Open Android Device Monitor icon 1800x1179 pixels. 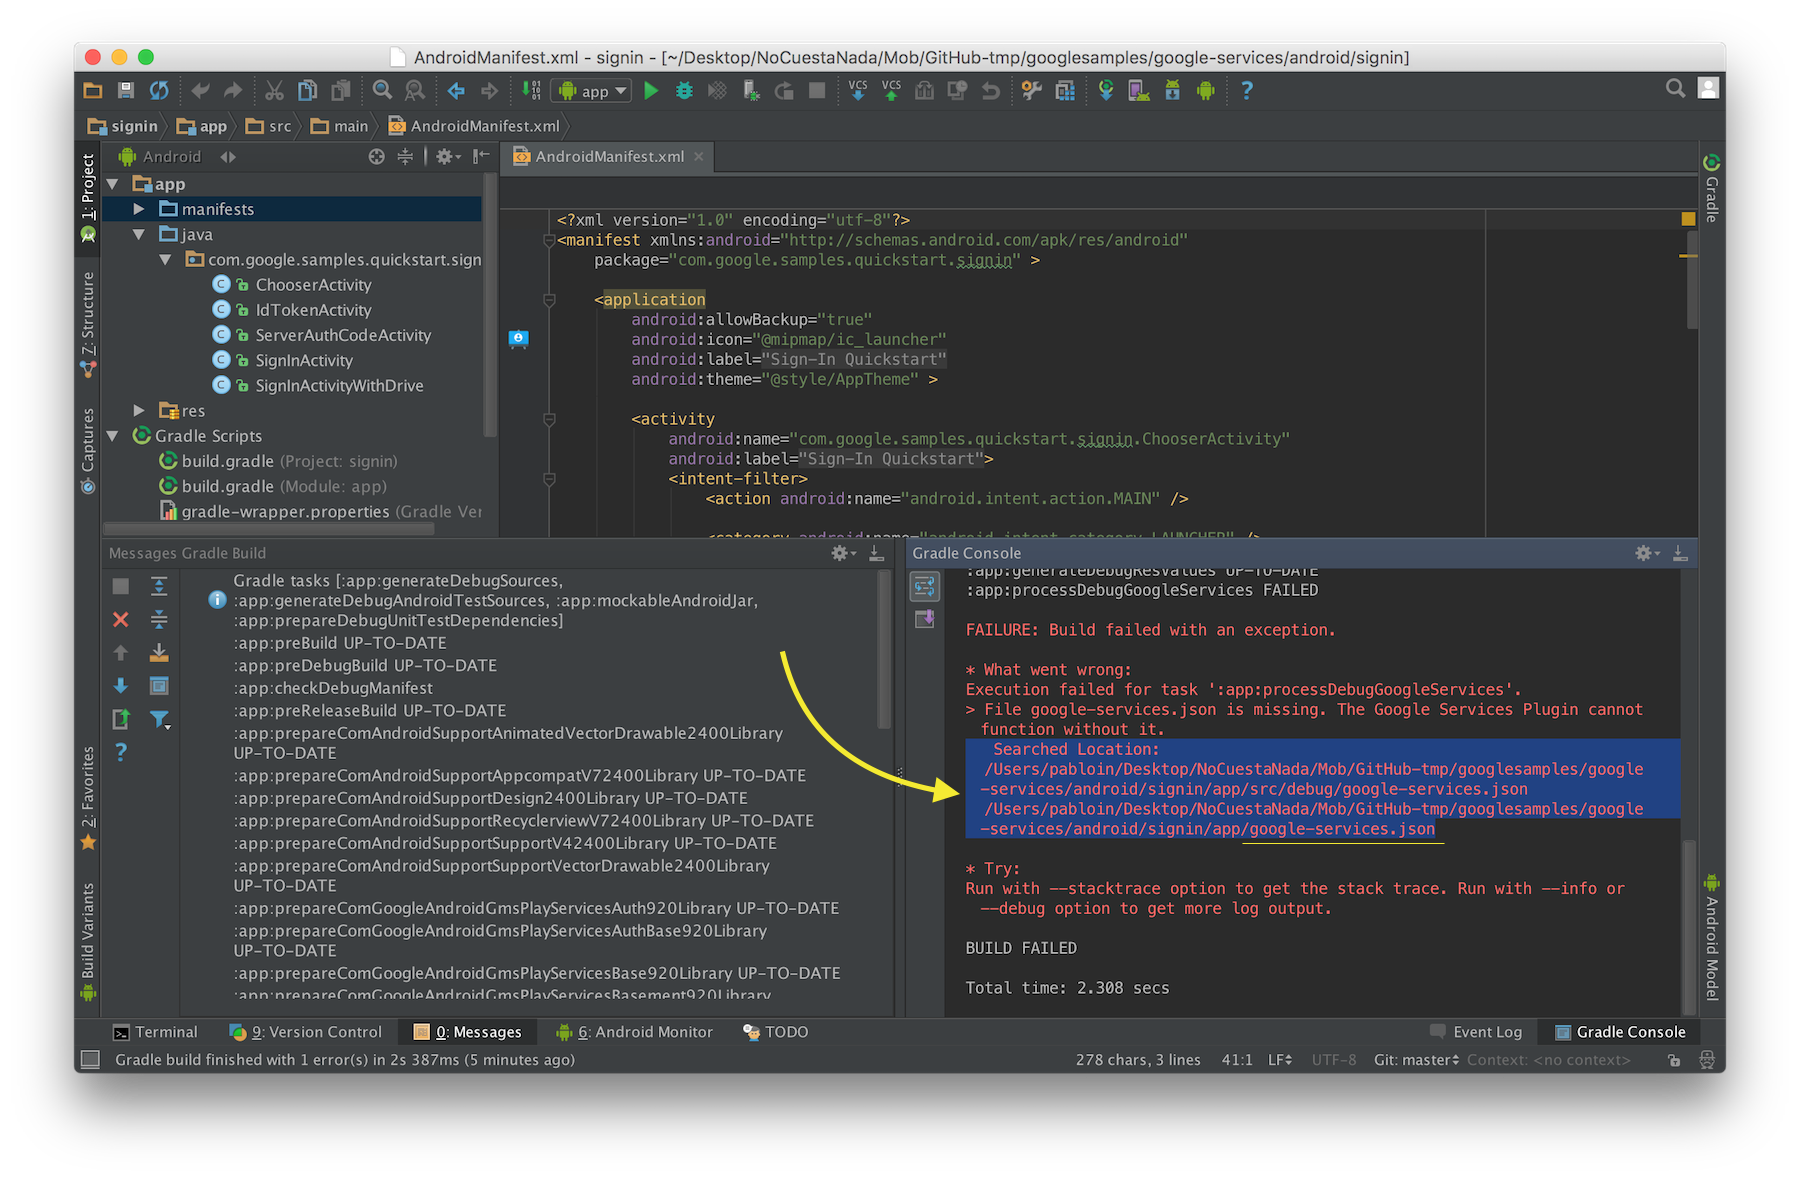pyautogui.click(x=1206, y=91)
